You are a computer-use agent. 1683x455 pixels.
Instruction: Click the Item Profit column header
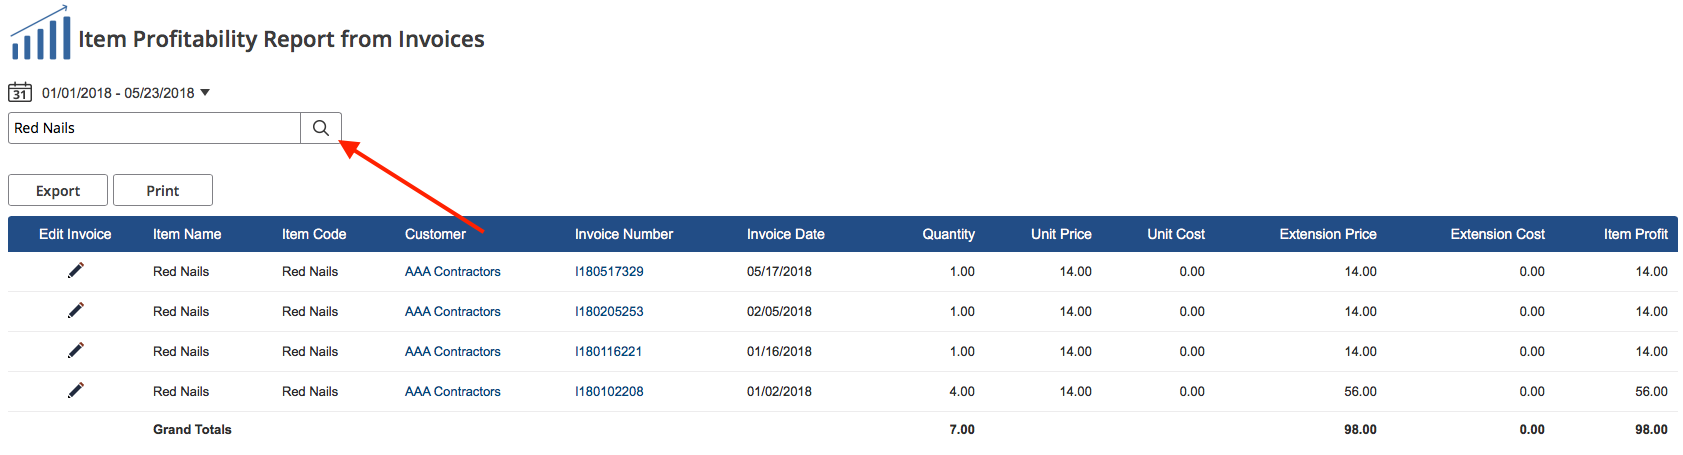click(1635, 234)
